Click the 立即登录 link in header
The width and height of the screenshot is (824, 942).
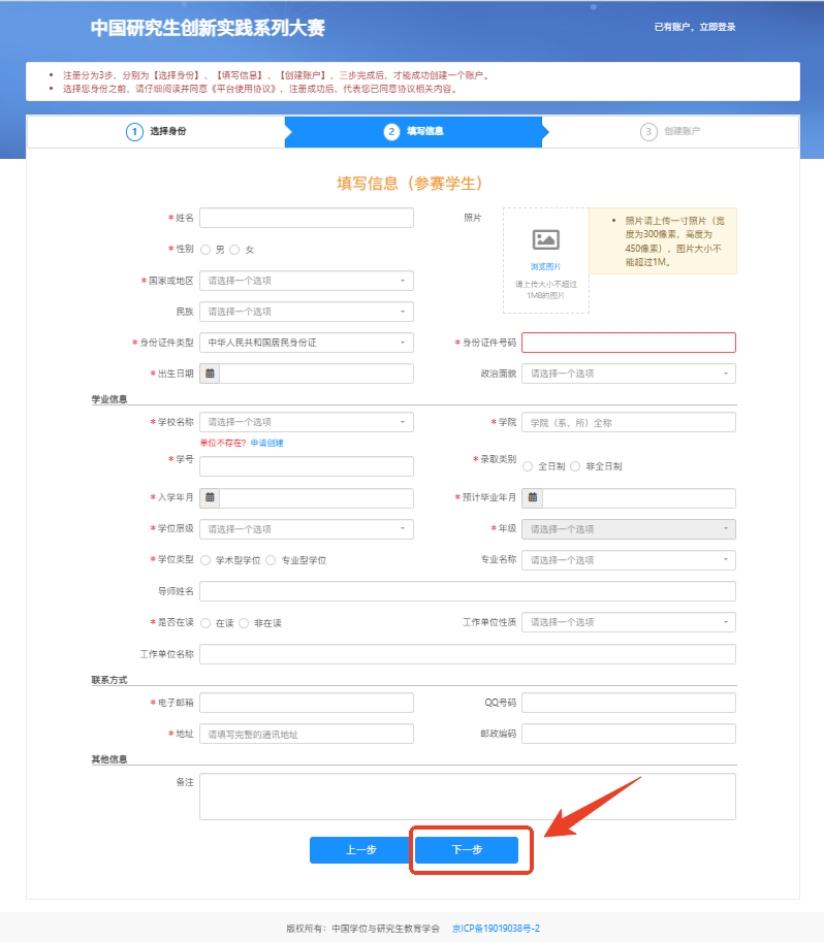(717, 27)
